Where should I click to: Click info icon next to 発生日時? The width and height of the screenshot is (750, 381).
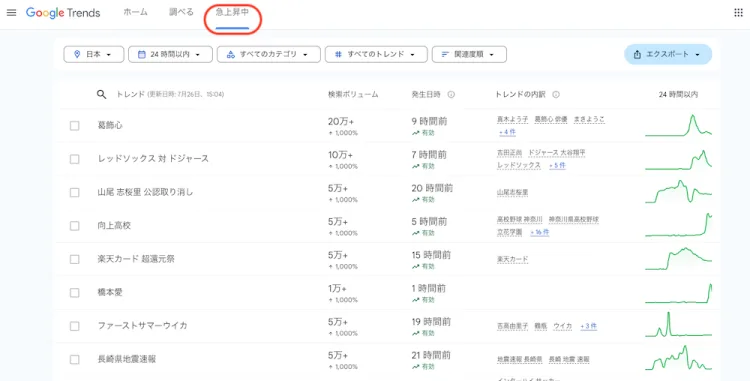tap(451, 95)
